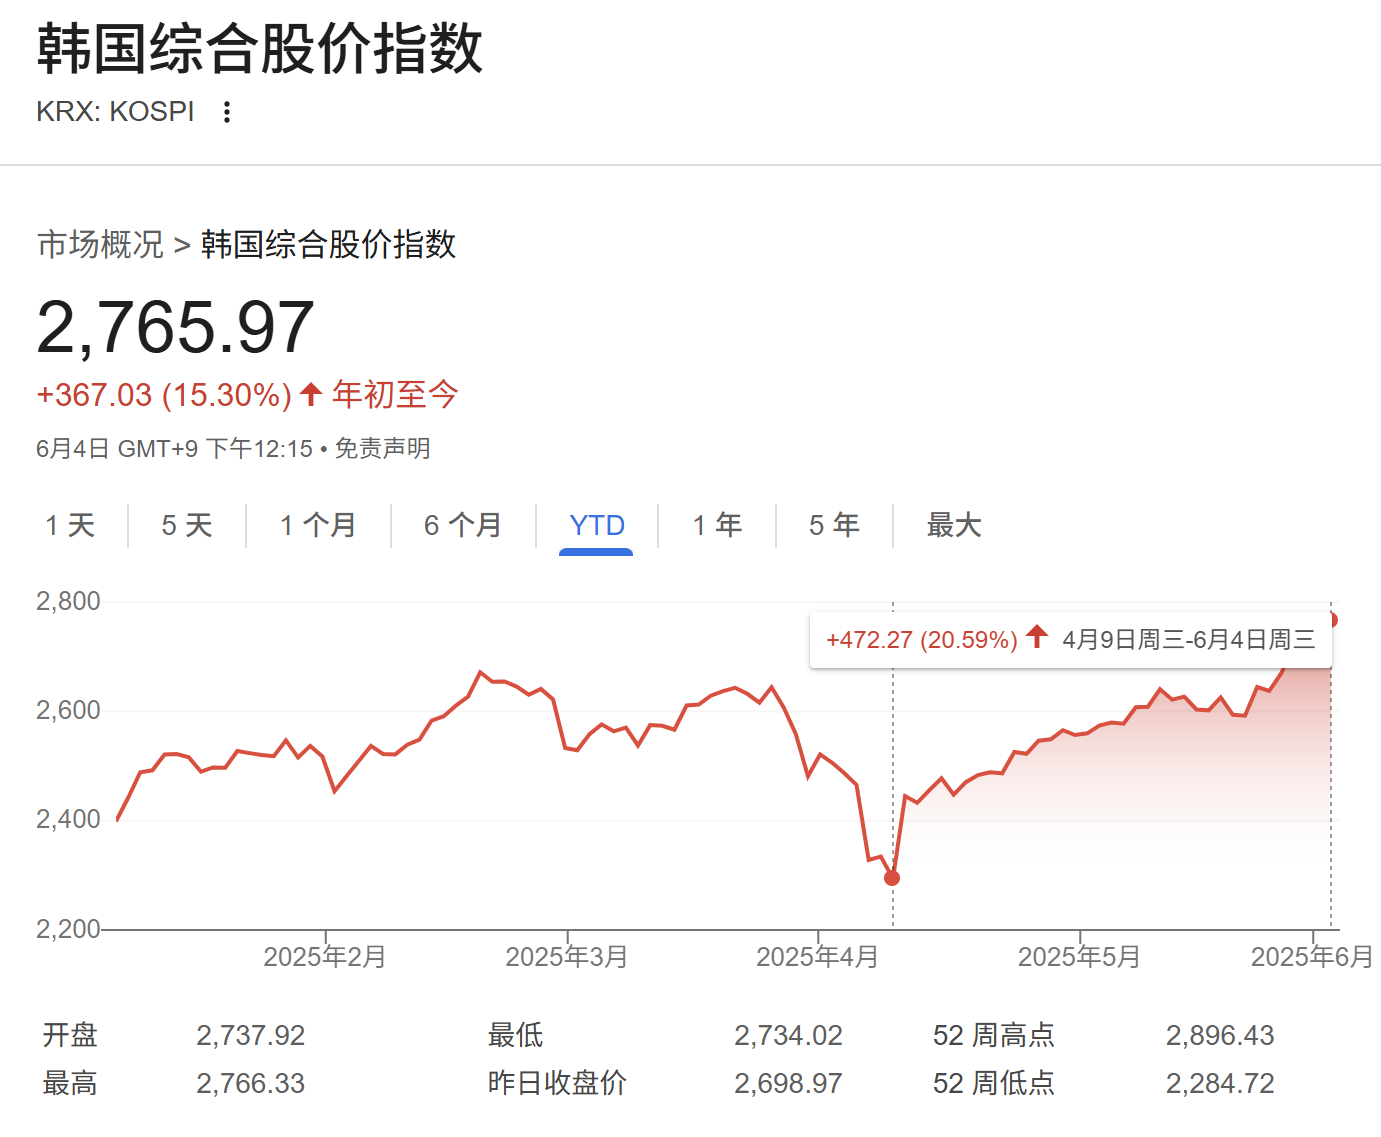Image resolution: width=1381 pixels, height=1137 pixels.
Task: Open the 5年 performance view
Action: point(833,524)
